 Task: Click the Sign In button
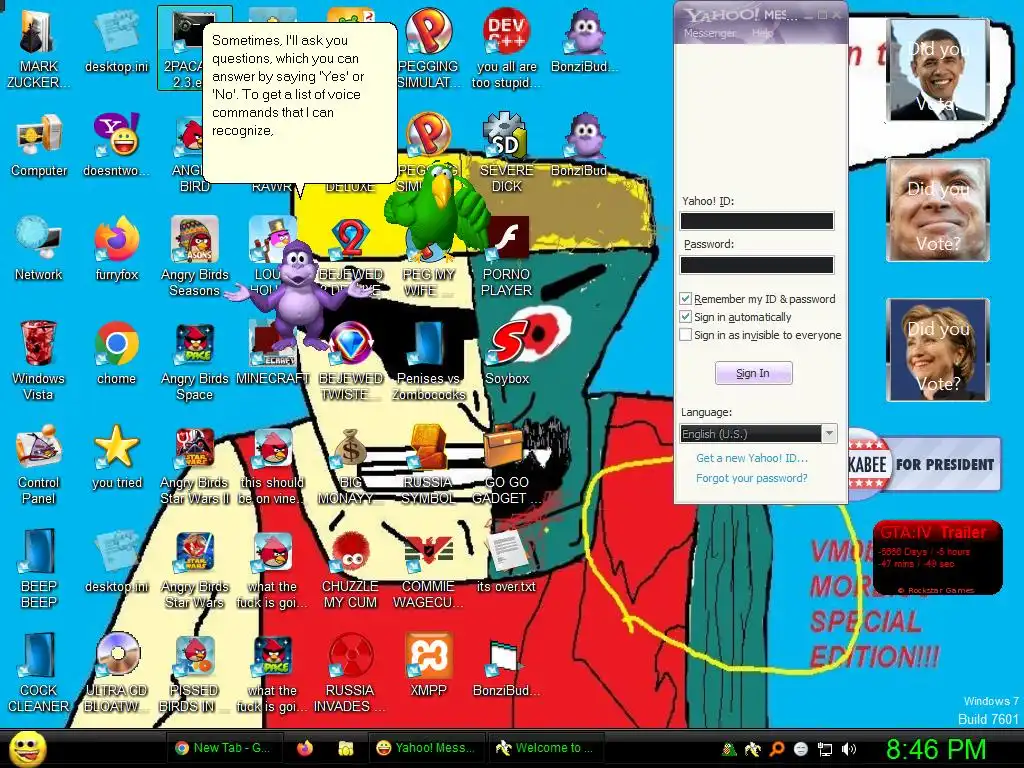[754, 373]
